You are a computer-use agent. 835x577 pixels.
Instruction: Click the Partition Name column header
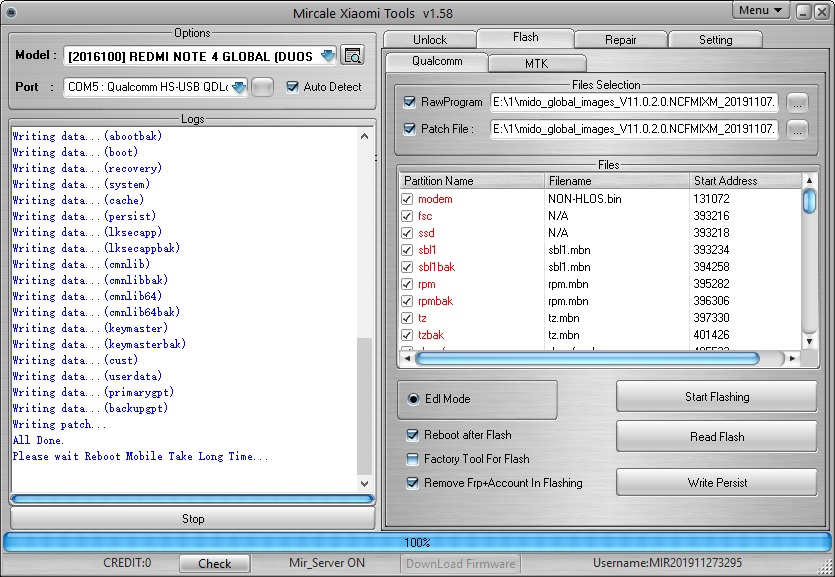472,181
